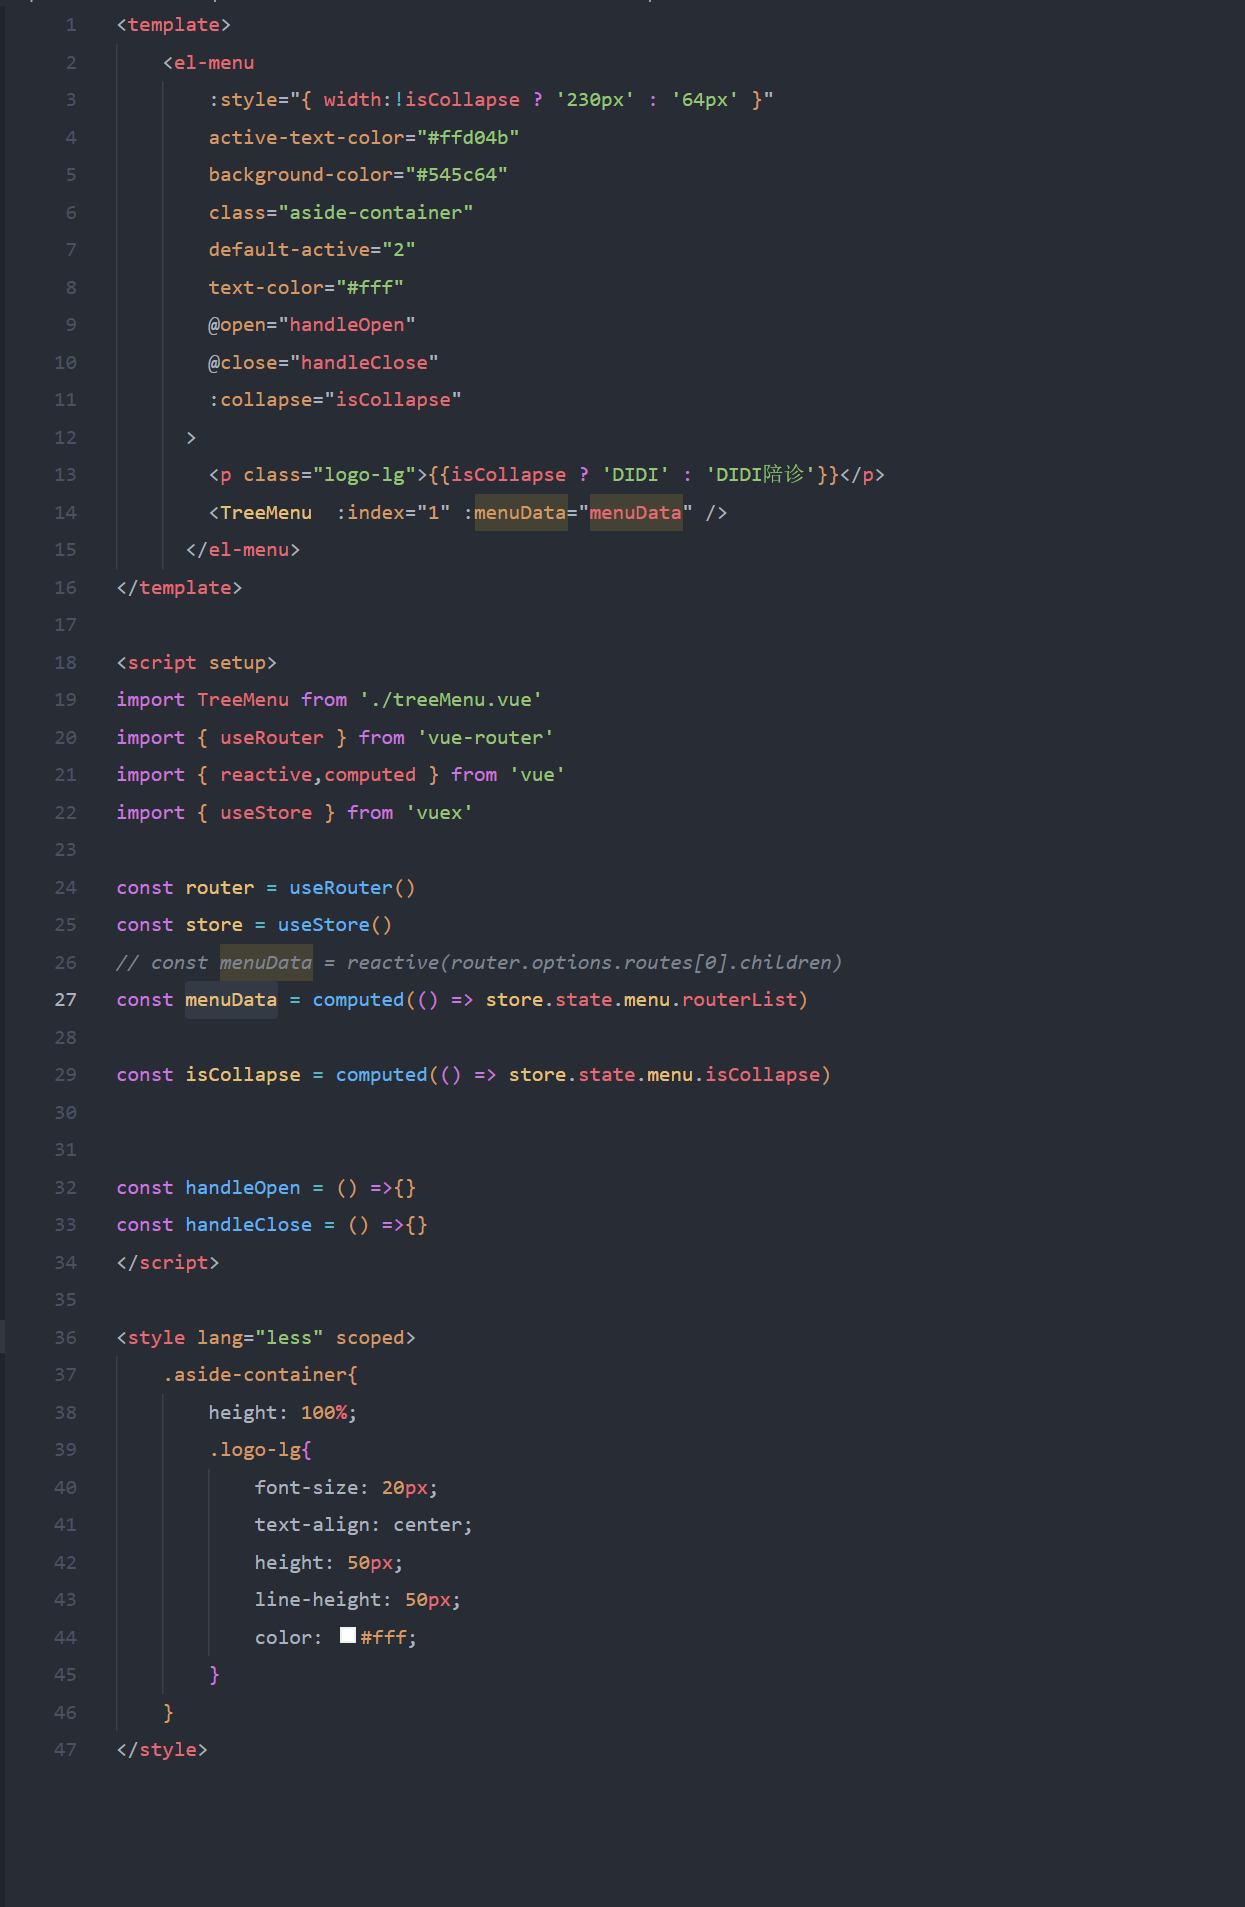Click the #fff color value on line 44
This screenshot has width=1245, height=1907.
pyautogui.click(x=384, y=1637)
